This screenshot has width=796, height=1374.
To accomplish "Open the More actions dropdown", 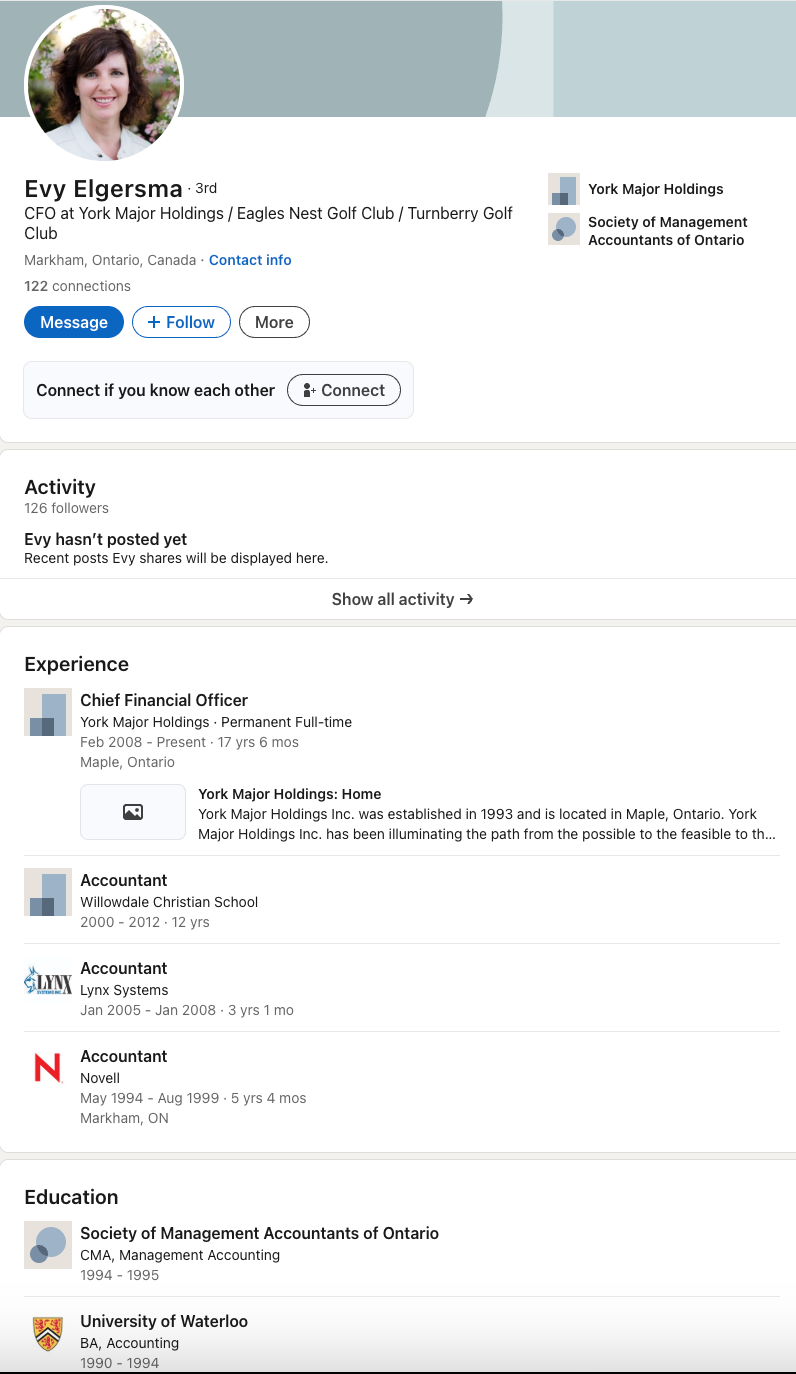I will (x=274, y=322).
